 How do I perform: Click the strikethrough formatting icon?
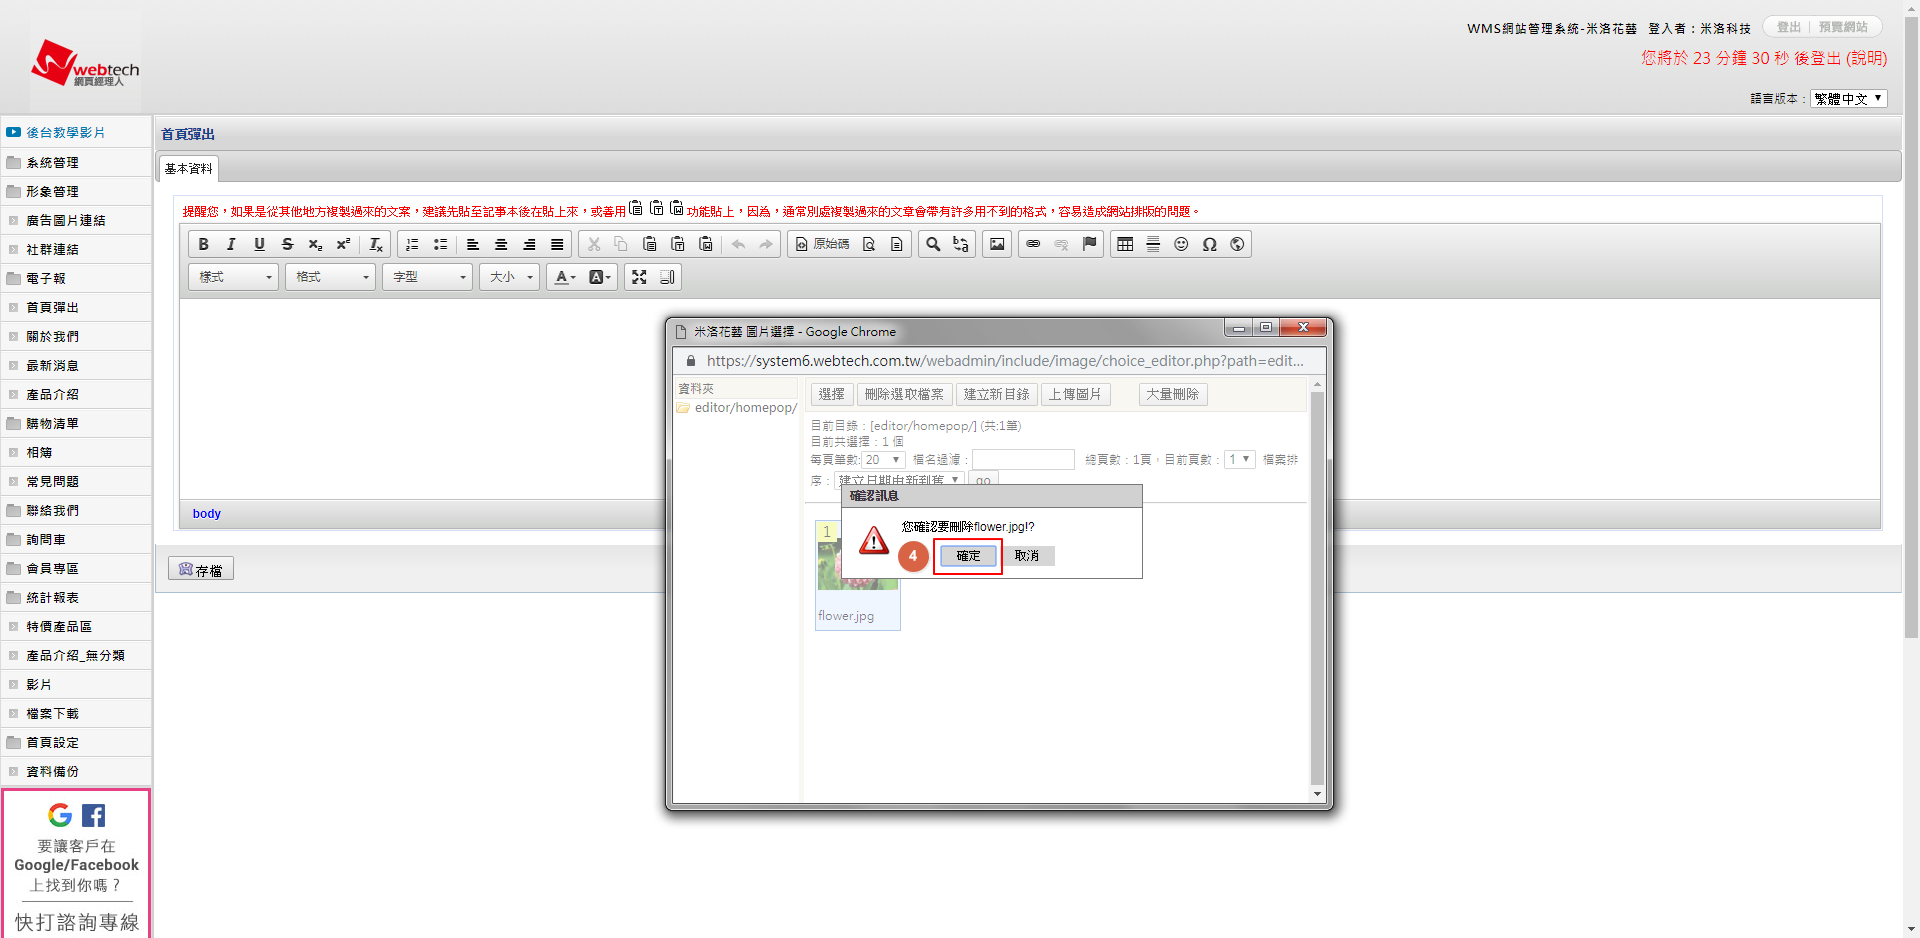coord(287,244)
